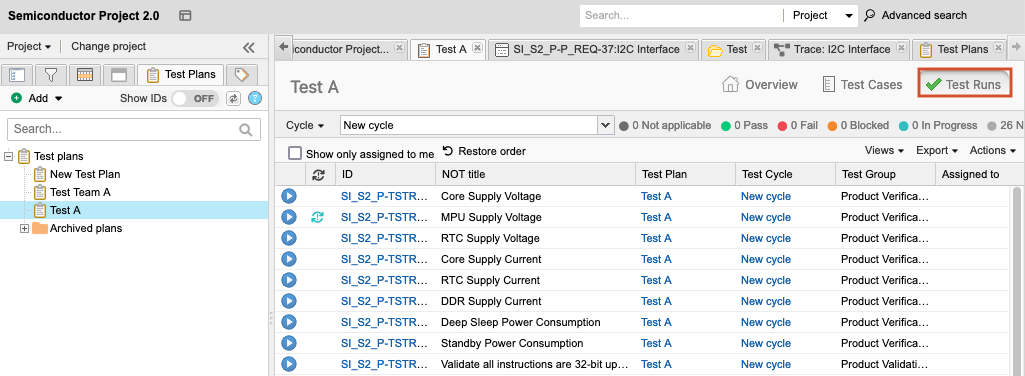Click the sync column header icon
This screenshot has width=1025, height=376.
coord(319,175)
